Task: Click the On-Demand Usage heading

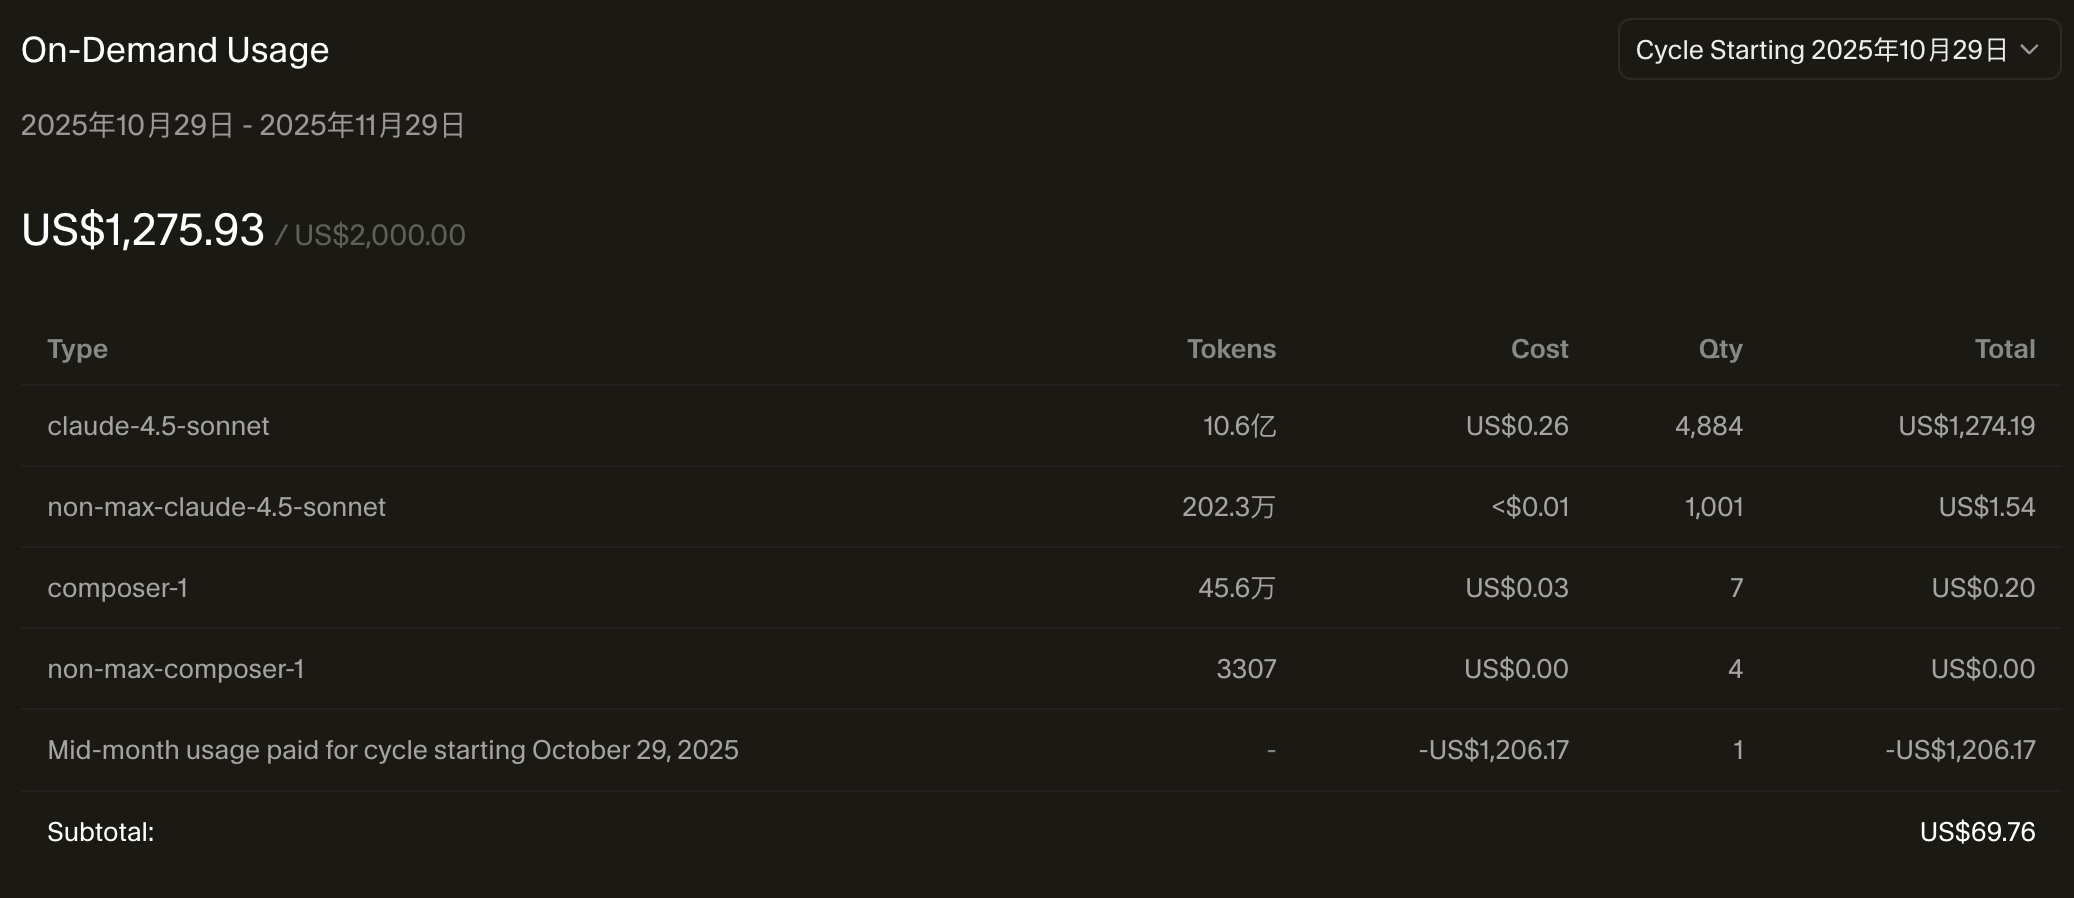Action: click(175, 50)
